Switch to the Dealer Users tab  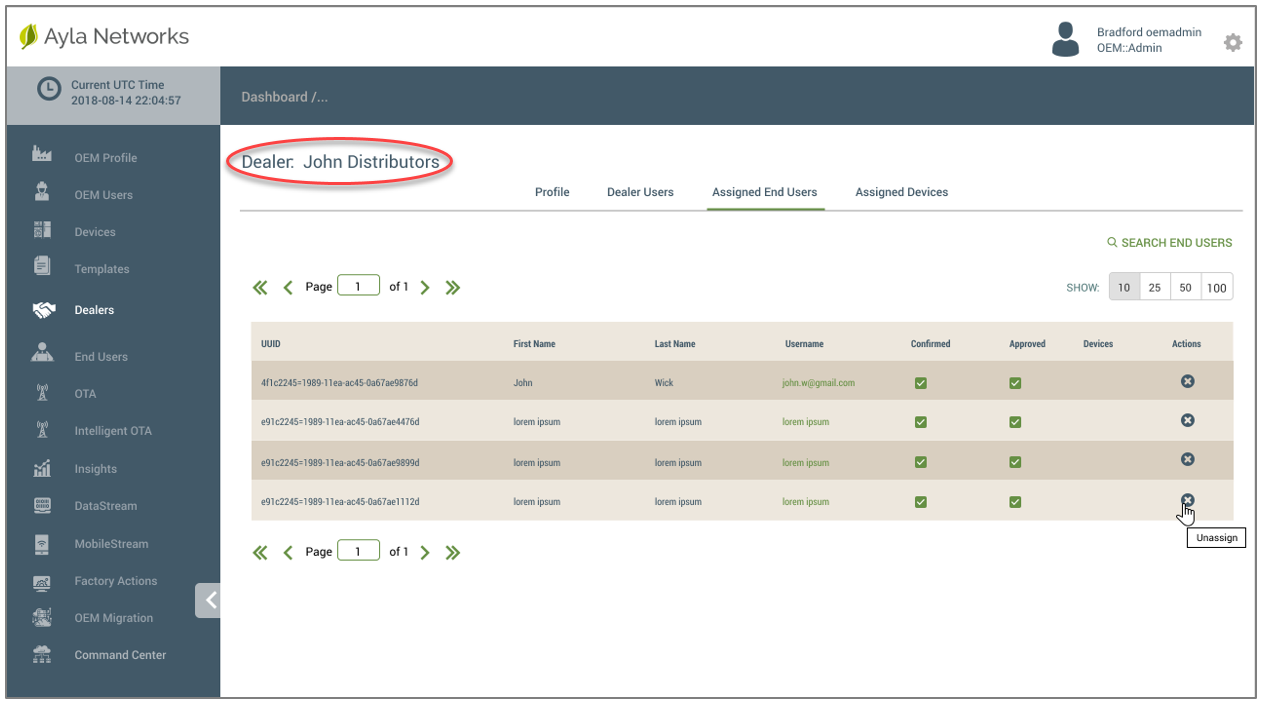click(640, 192)
